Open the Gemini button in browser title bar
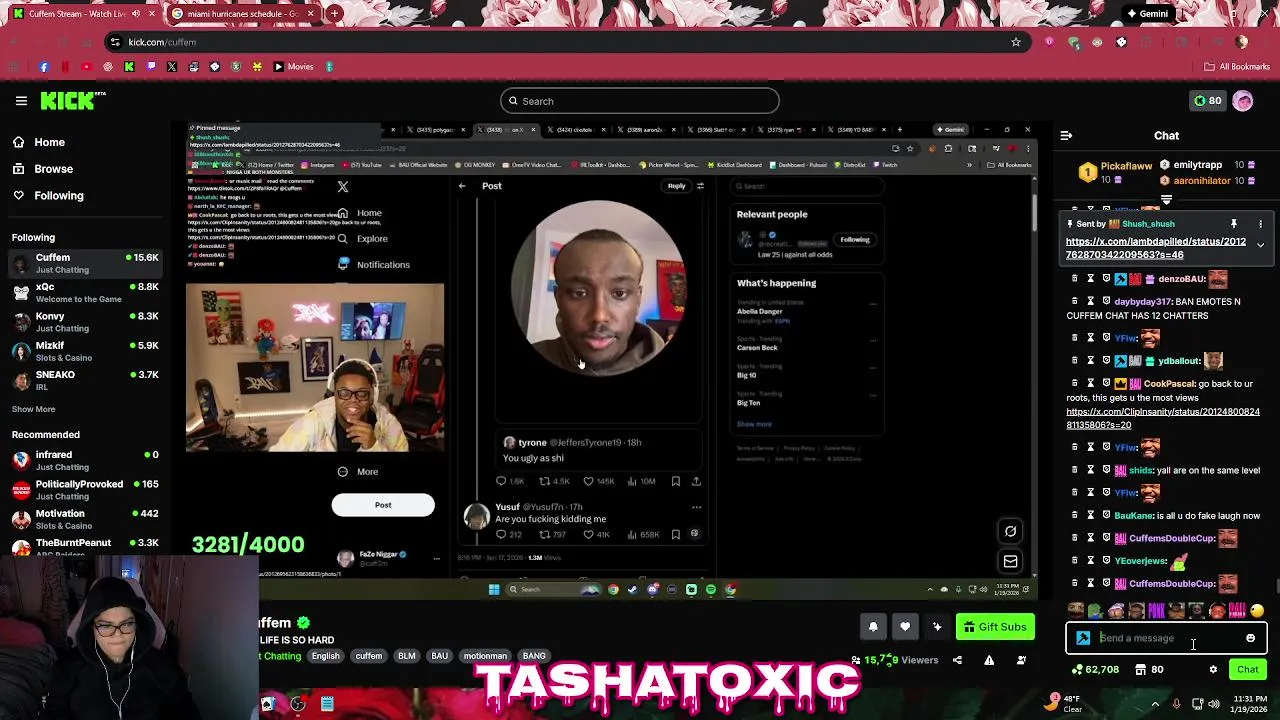 [x=1146, y=14]
